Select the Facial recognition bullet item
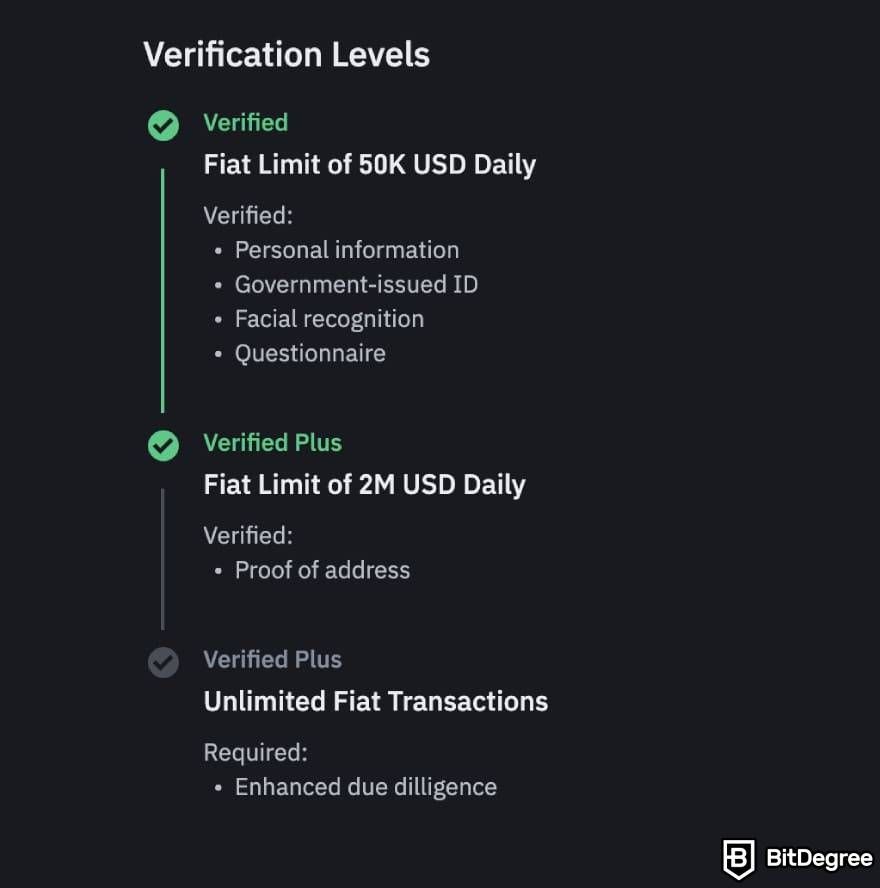Screen dimensions: 880x888 [x=329, y=319]
